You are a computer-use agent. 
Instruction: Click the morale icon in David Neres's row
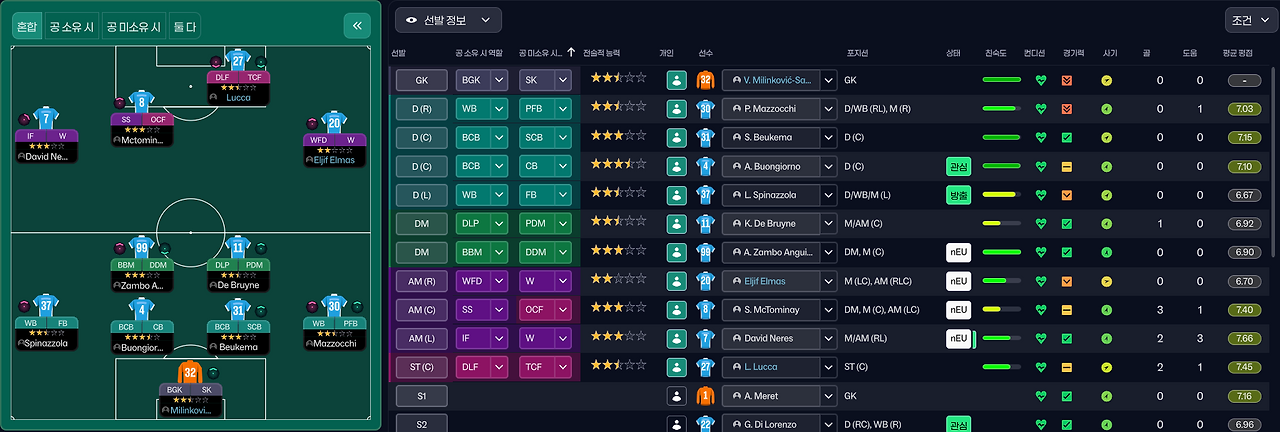1107,338
